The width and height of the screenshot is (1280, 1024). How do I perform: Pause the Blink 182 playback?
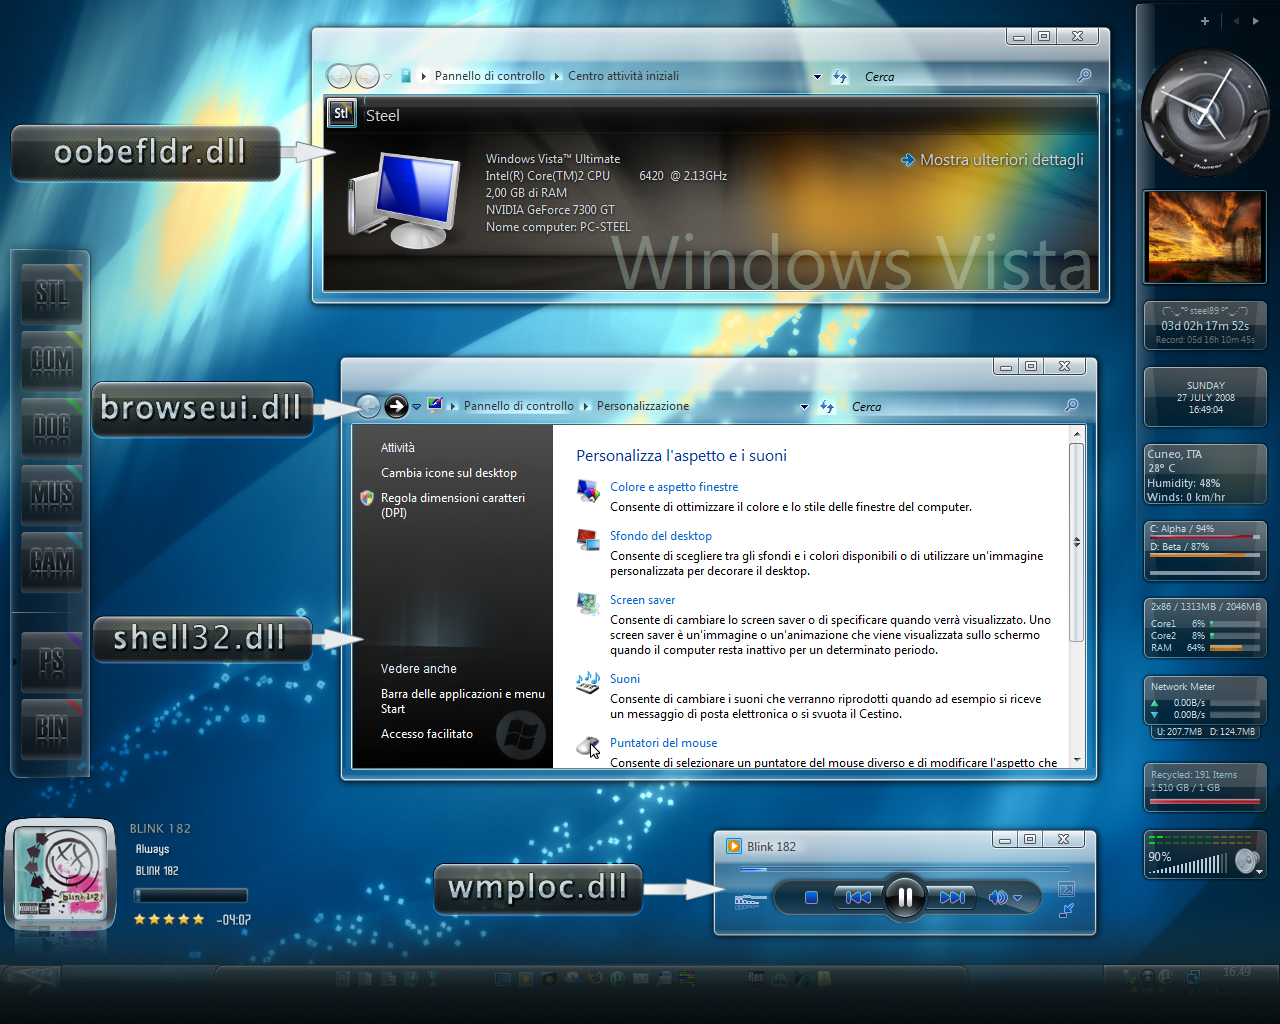point(904,897)
